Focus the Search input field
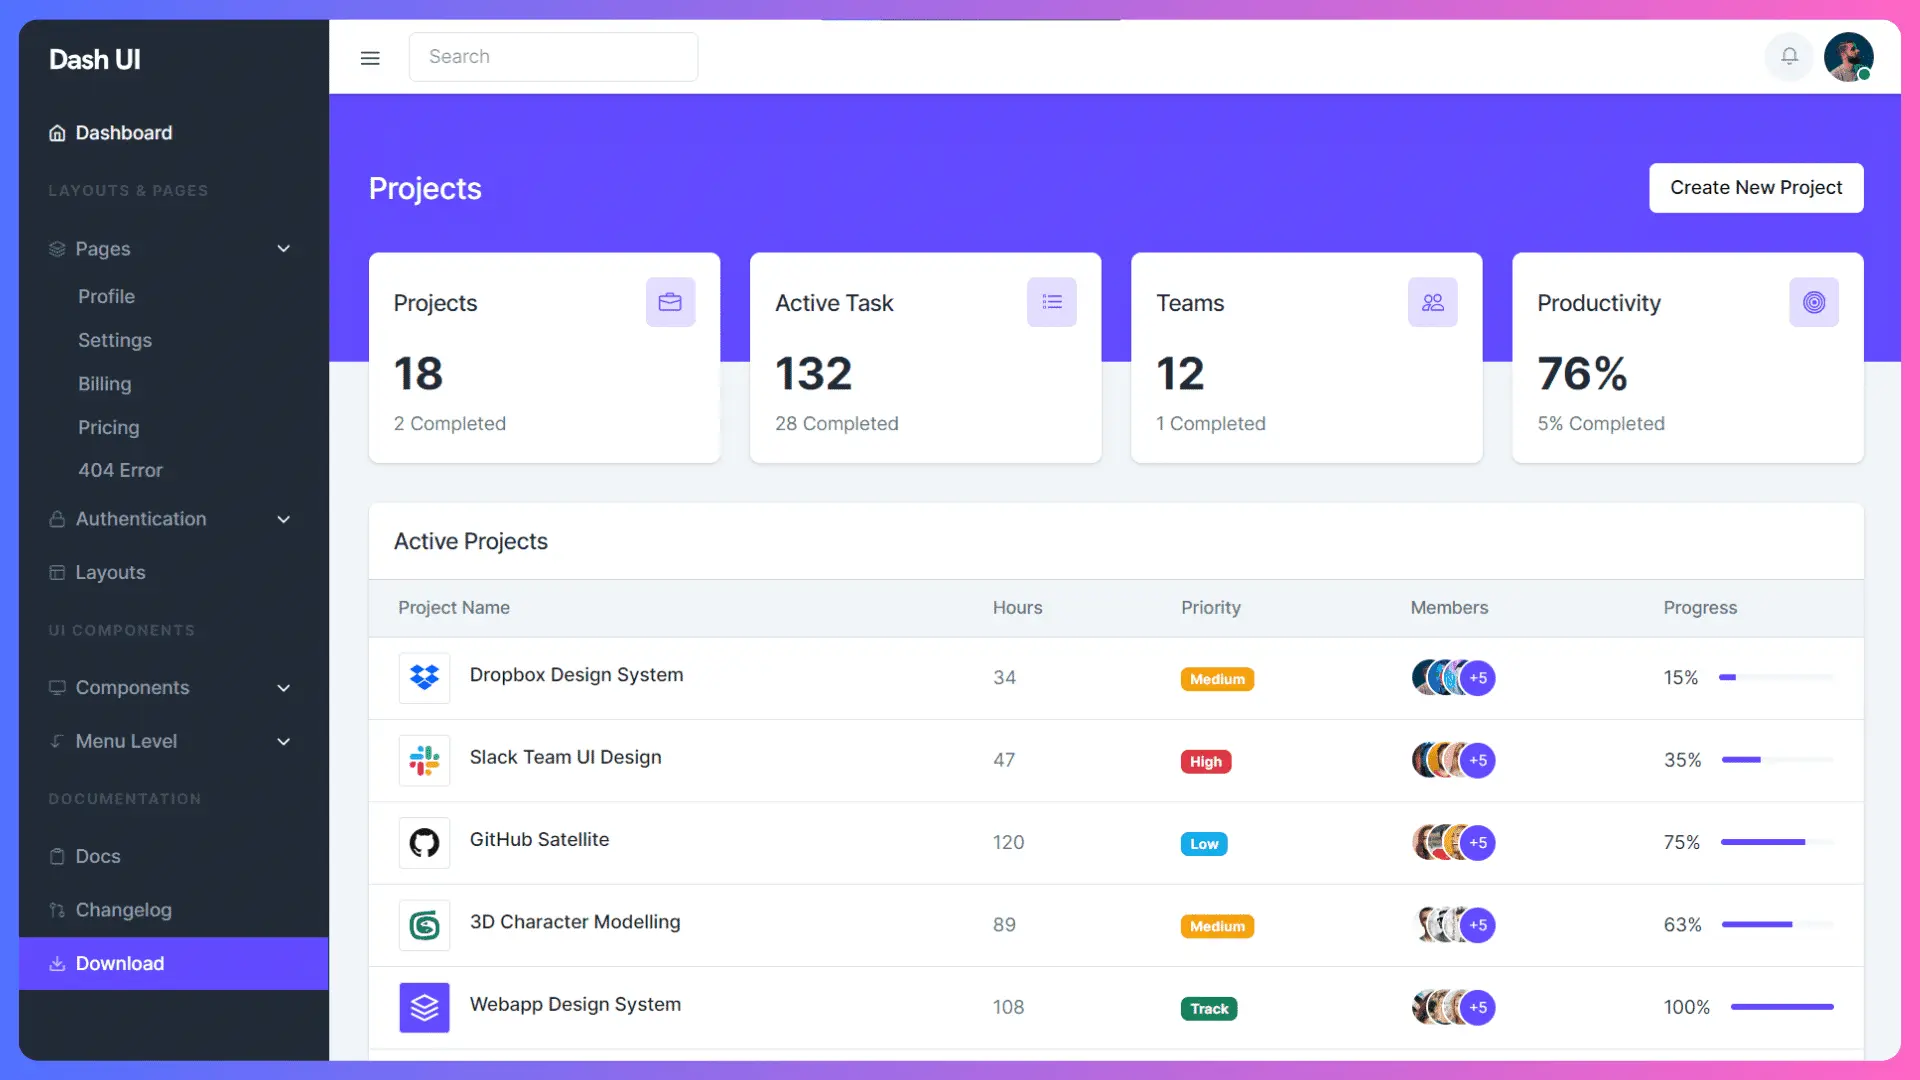Image resolution: width=1920 pixels, height=1080 pixels. coord(553,57)
